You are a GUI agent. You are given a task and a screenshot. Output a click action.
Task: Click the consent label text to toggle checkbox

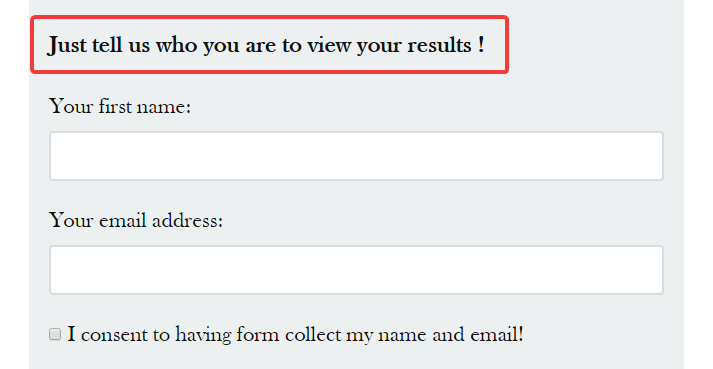click(x=296, y=335)
